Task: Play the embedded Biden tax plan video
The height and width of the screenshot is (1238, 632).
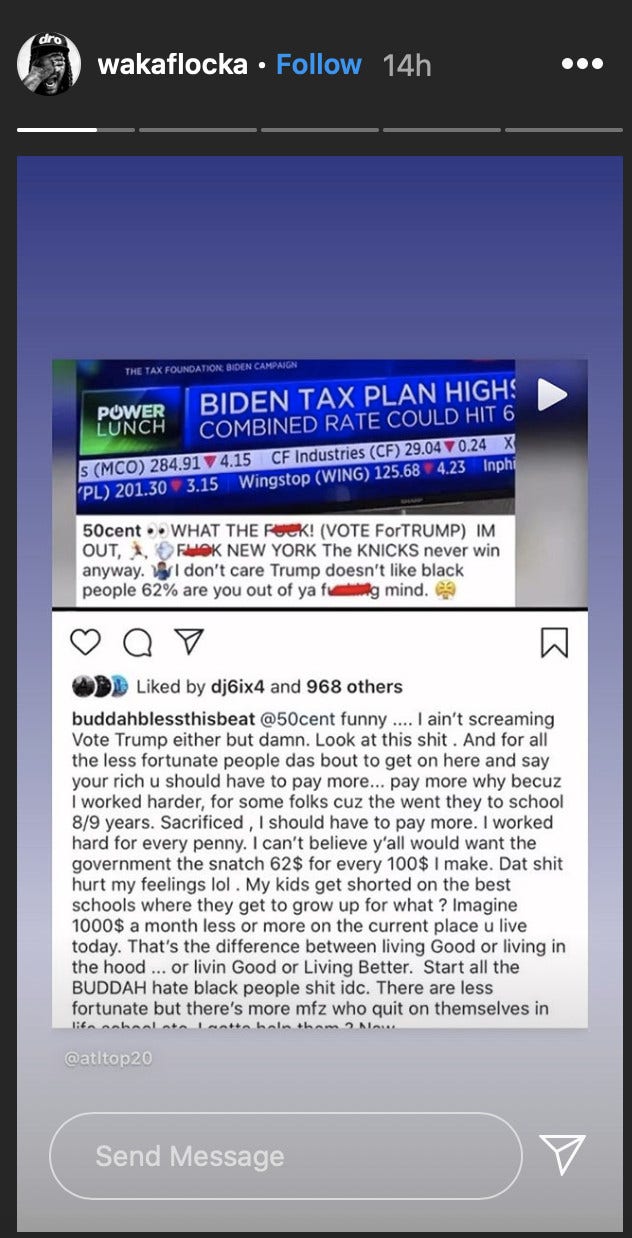Action: 552,394
